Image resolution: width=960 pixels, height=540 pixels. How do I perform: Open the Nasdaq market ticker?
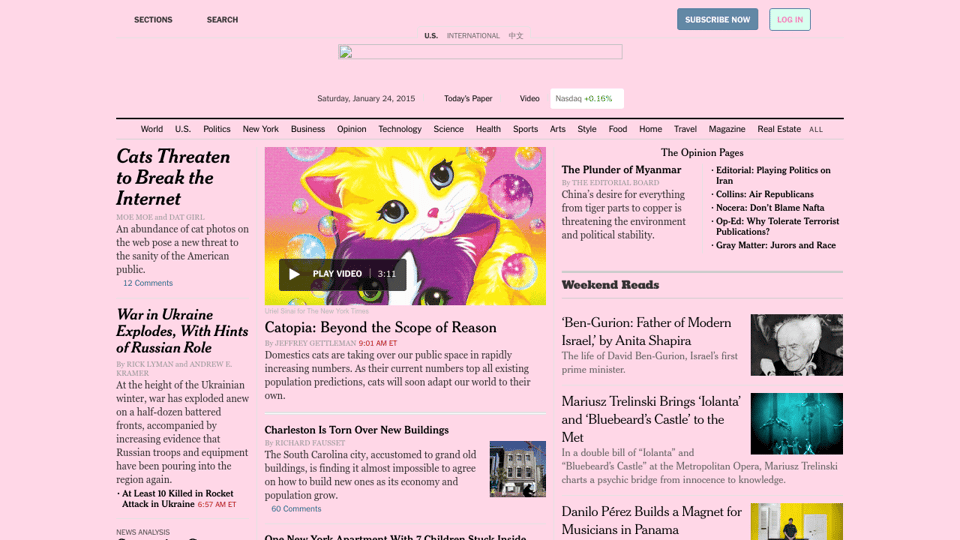coord(586,98)
